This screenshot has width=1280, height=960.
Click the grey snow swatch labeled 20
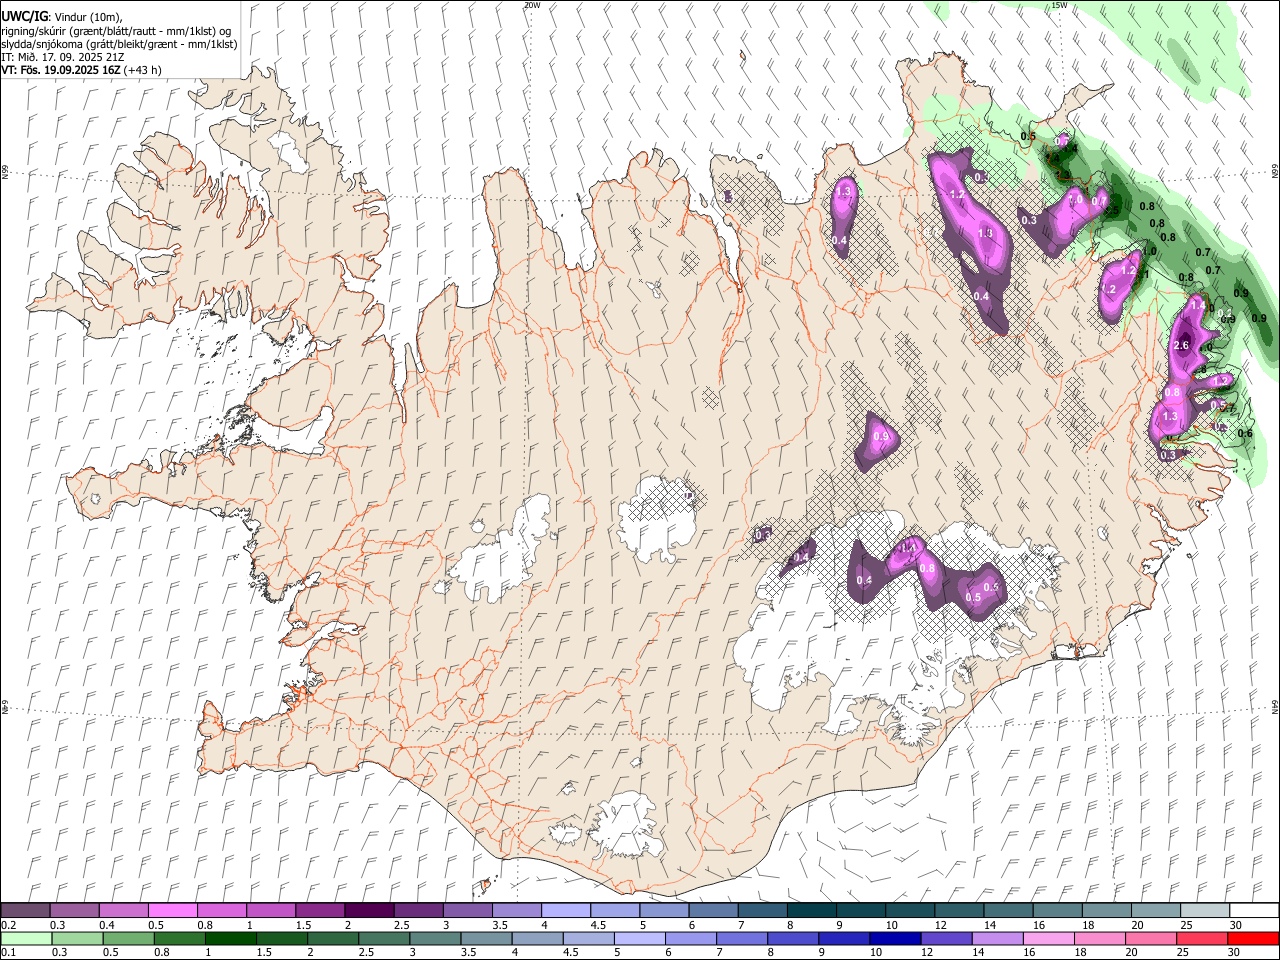pos(1155,911)
